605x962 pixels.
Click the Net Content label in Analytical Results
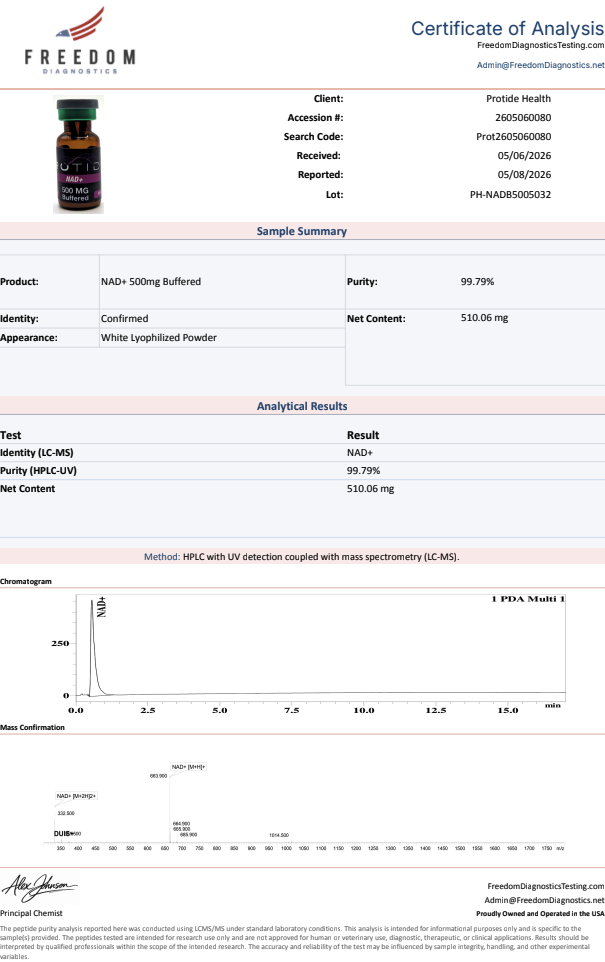coord(28,489)
